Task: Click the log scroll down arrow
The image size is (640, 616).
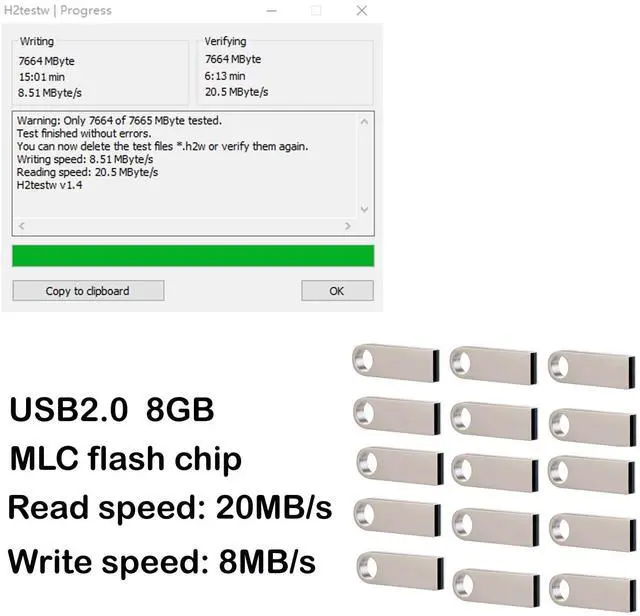Action: click(364, 209)
